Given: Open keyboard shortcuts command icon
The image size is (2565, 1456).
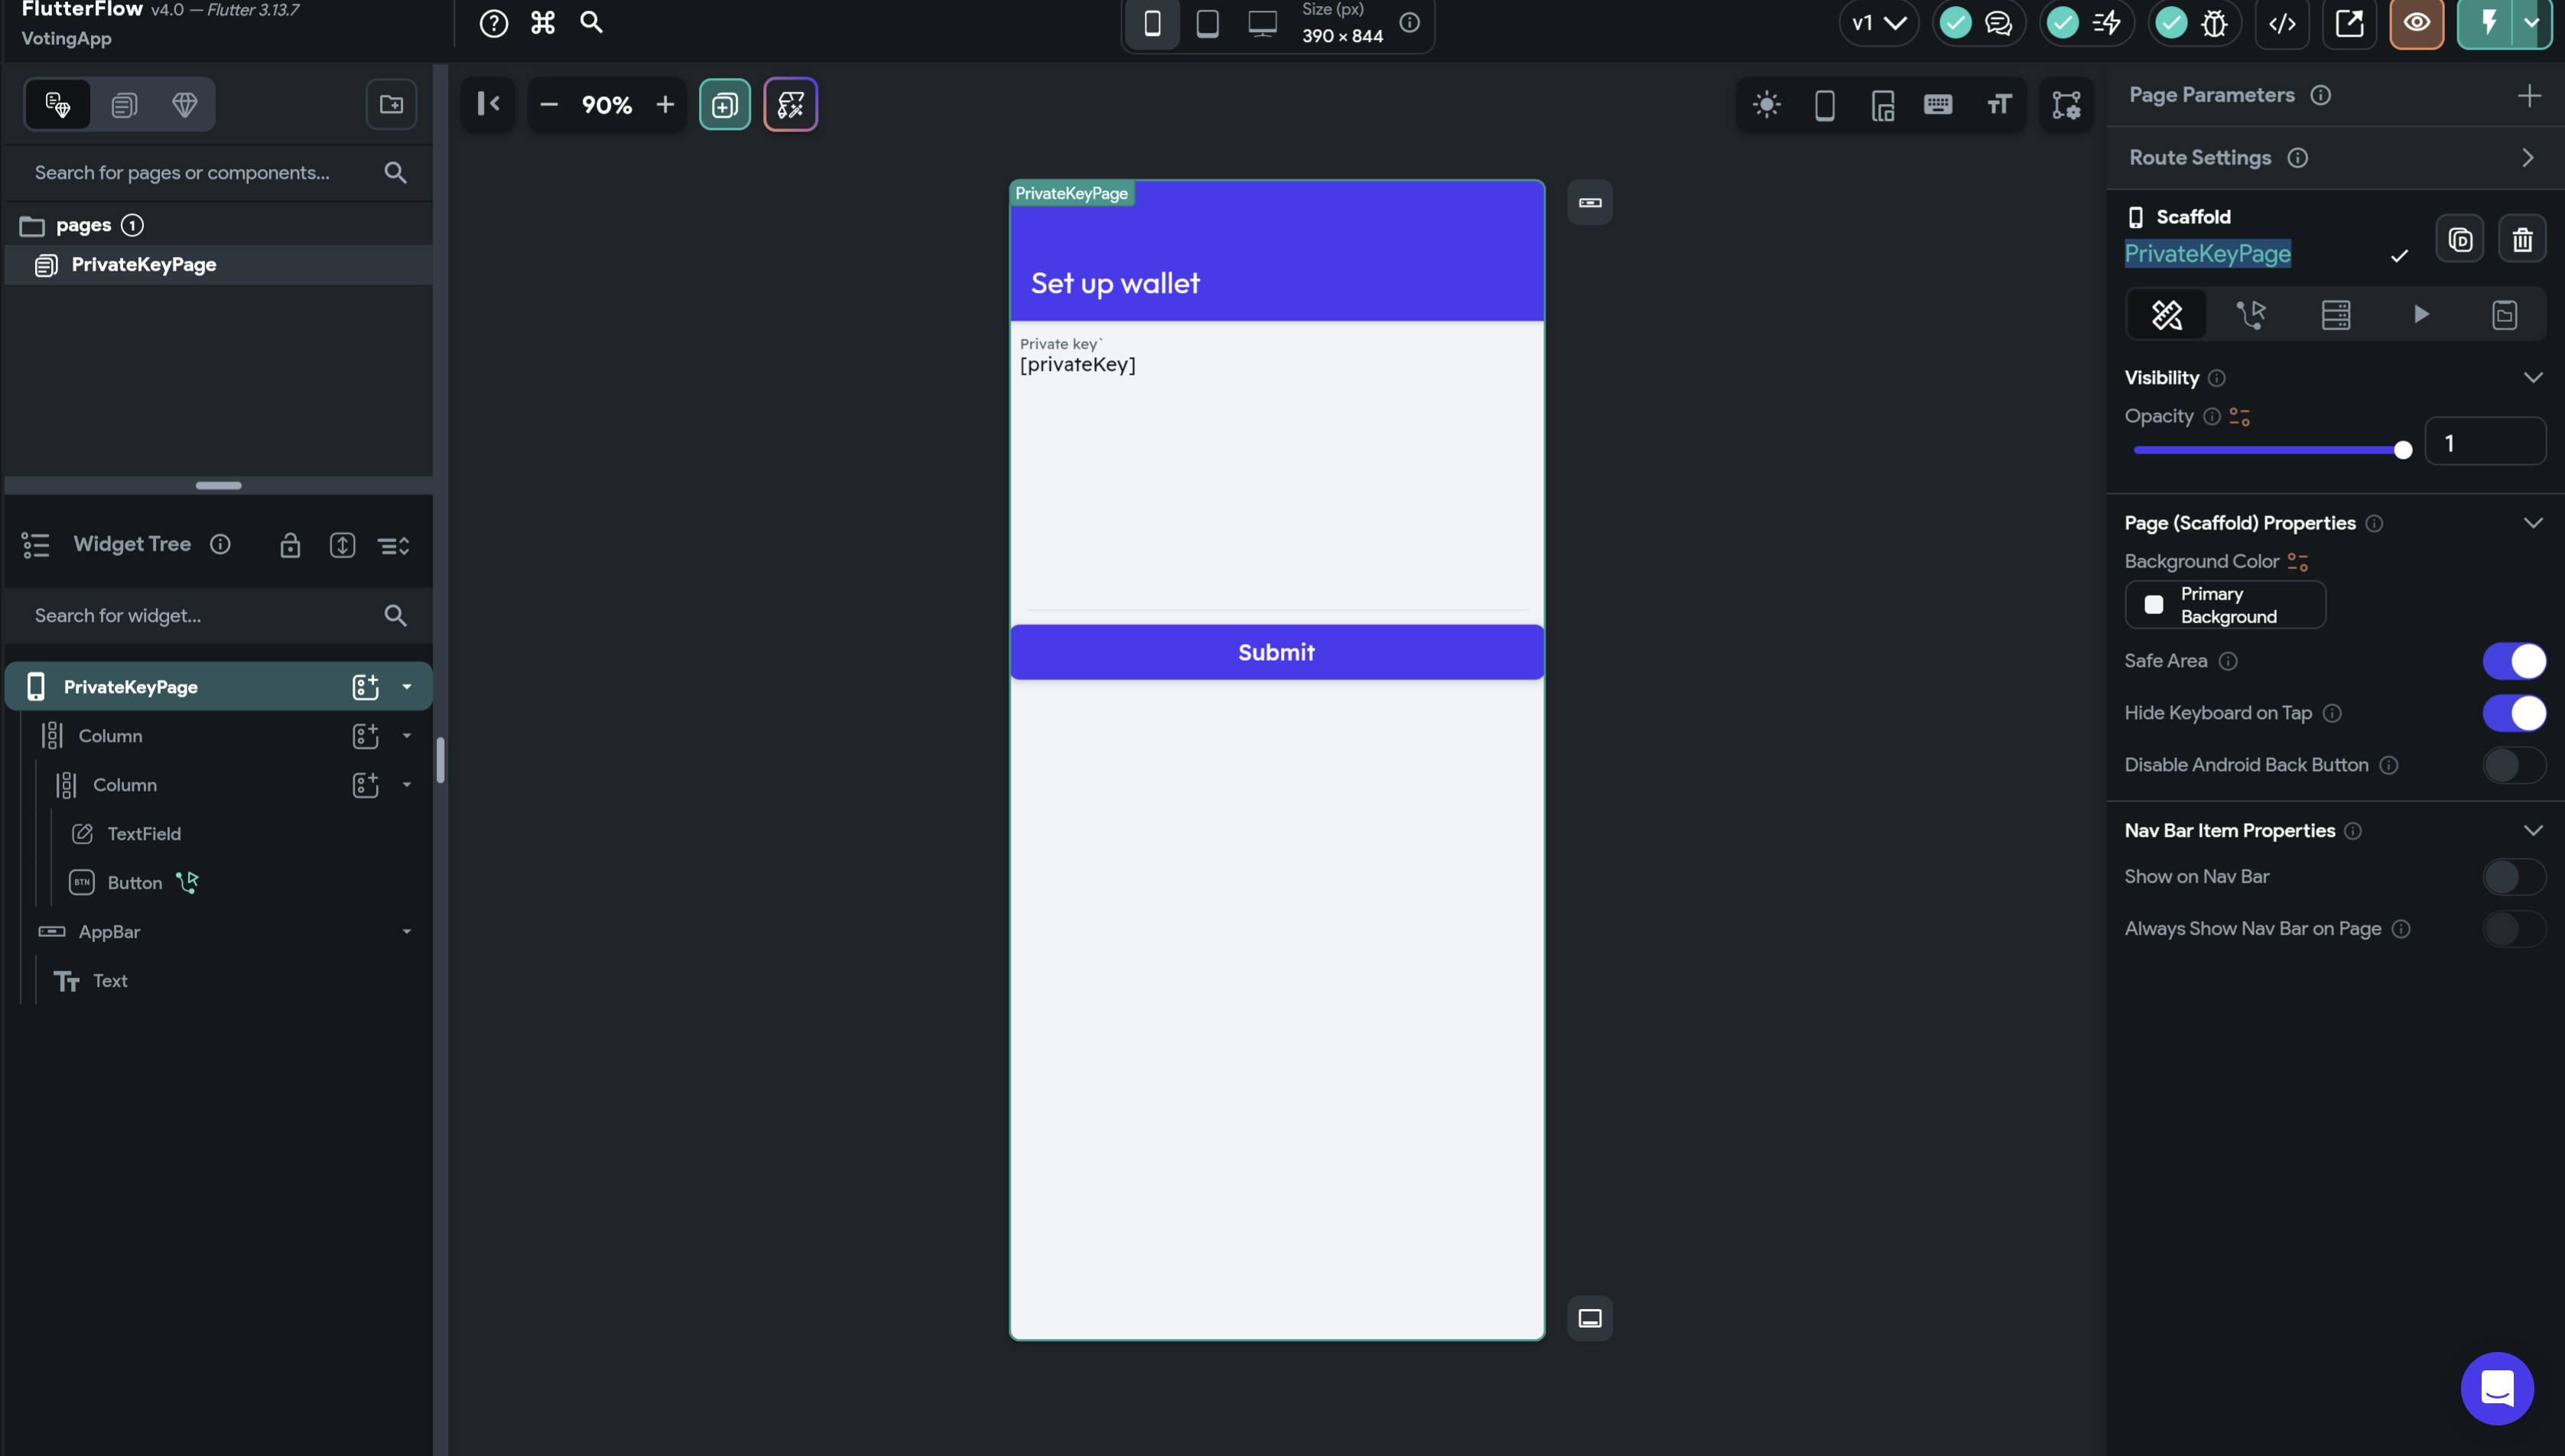Looking at the screenshot, I should click(x=543, y=23).
